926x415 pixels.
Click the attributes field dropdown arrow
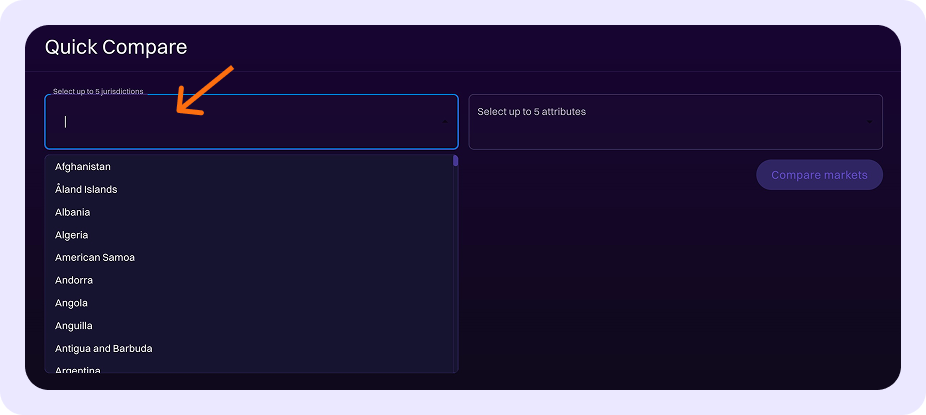(x=869, y=122)
